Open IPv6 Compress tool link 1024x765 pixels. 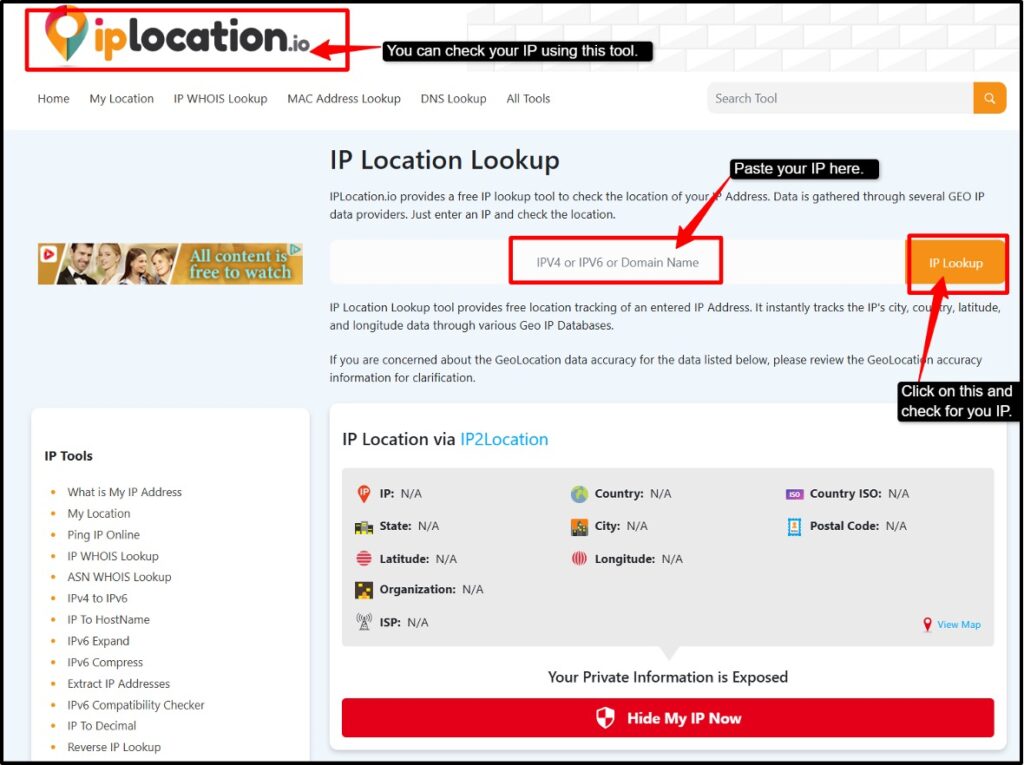tap(105, 662)
